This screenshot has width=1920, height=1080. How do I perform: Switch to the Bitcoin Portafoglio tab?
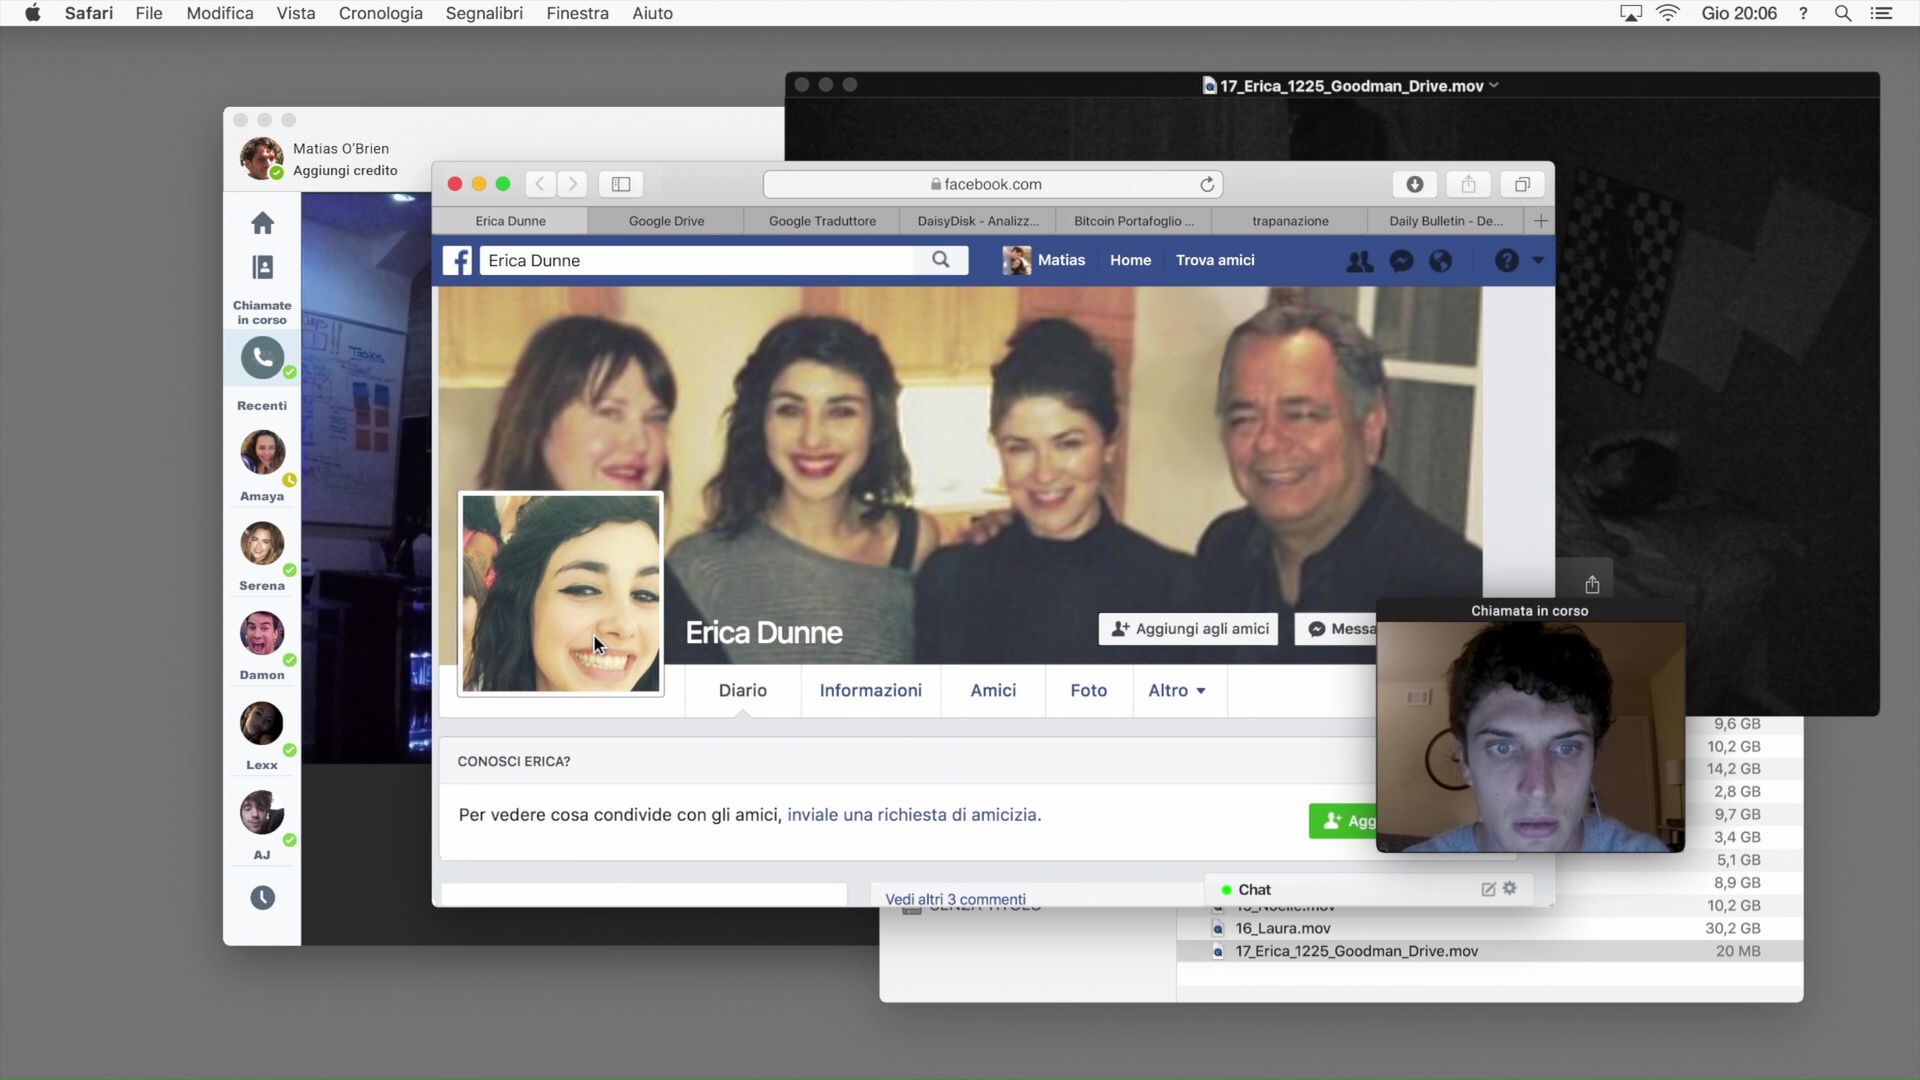(x=1134, y=221)
